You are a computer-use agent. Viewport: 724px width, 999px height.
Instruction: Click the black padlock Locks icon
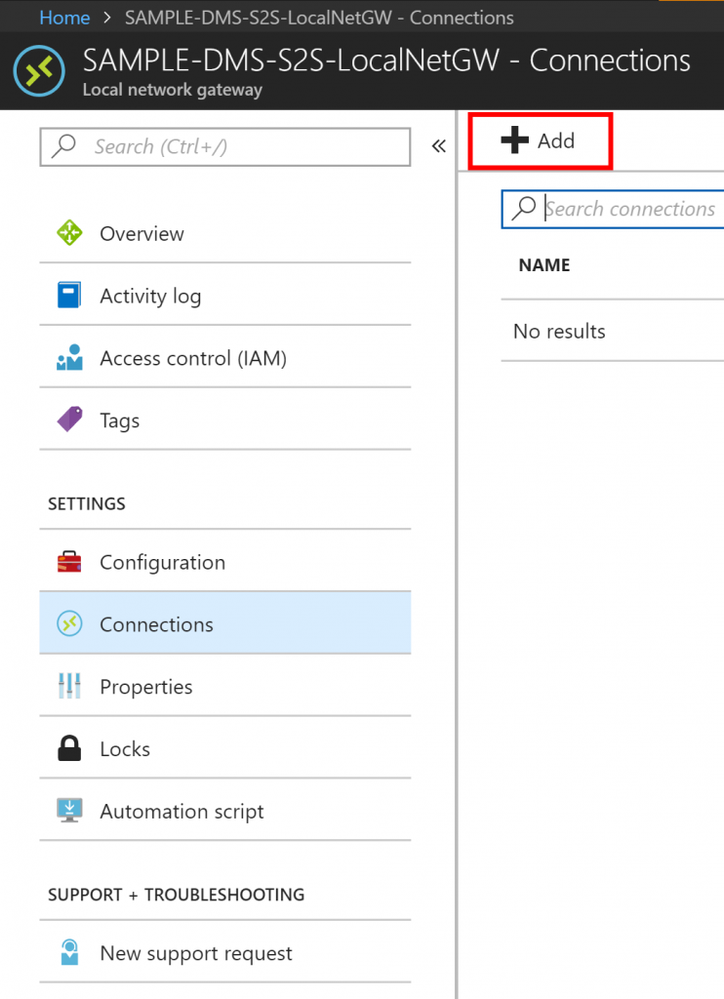[69, 748]
